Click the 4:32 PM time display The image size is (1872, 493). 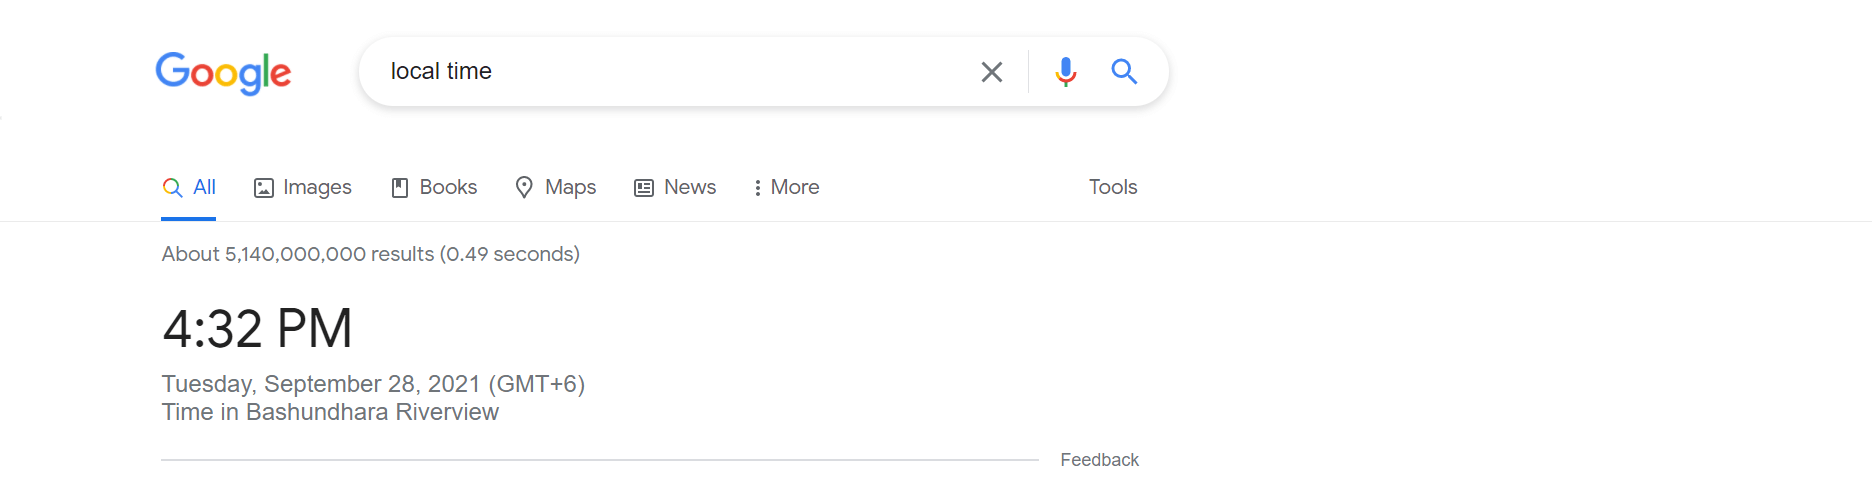coord(257,329)
